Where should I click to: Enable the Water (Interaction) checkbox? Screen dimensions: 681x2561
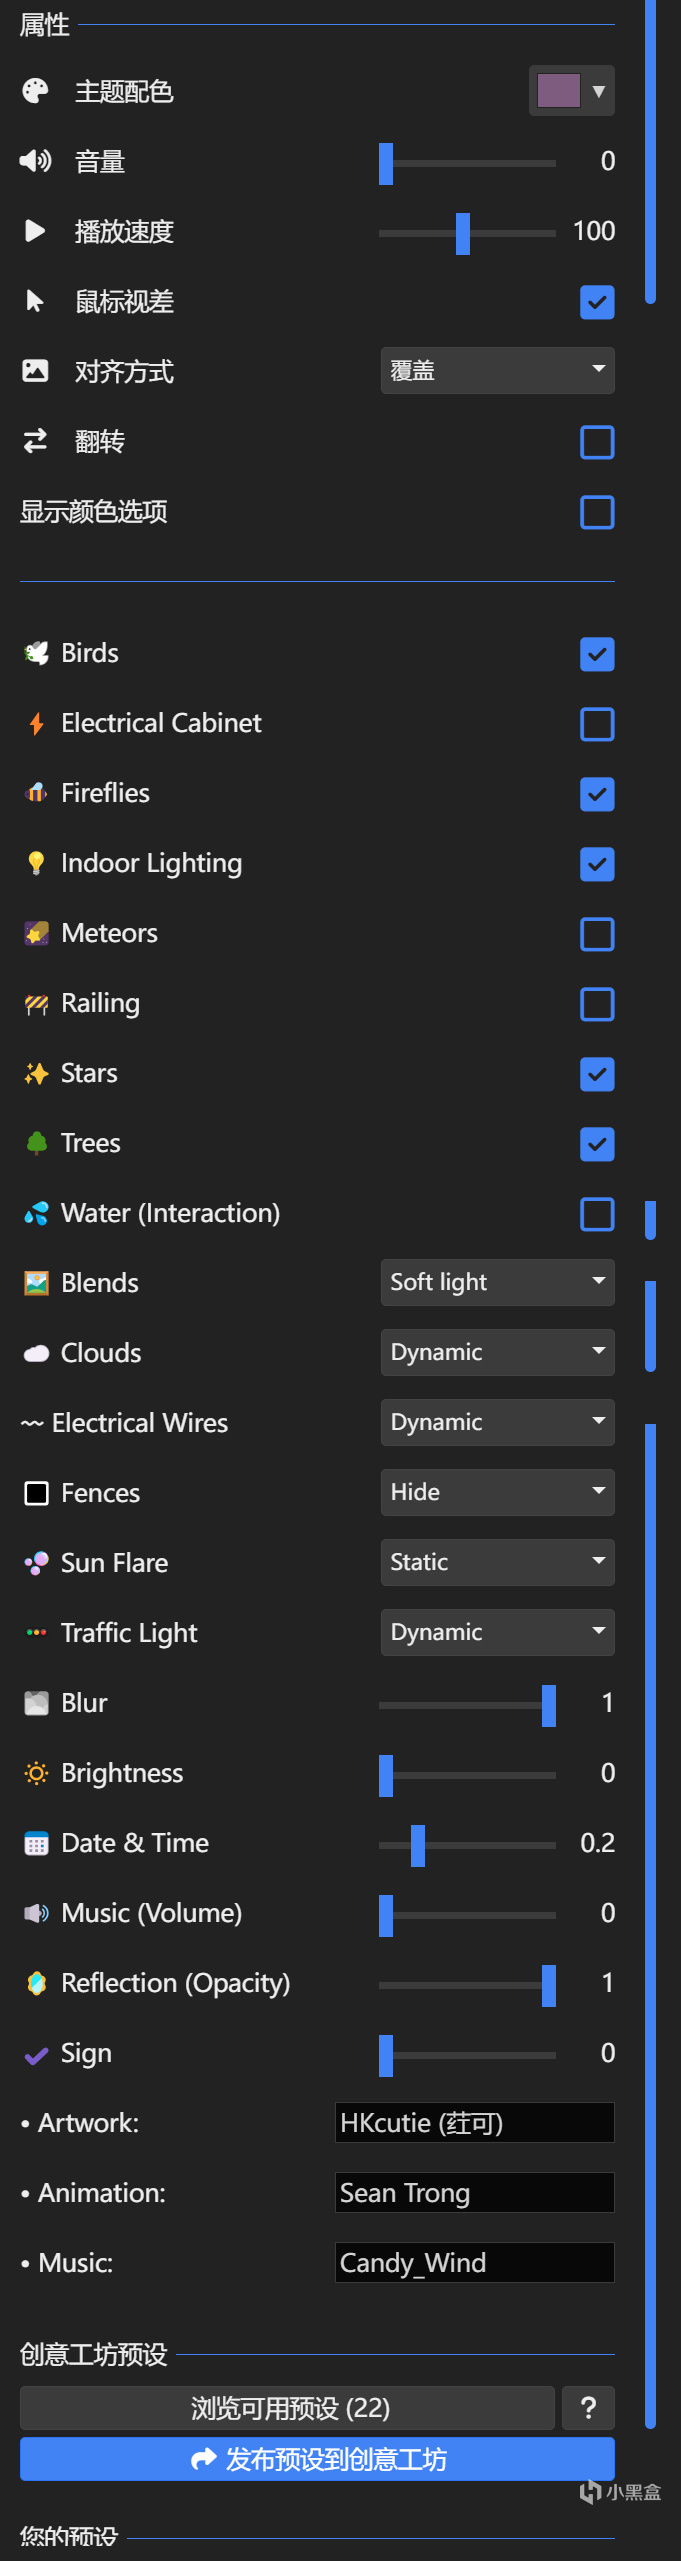[x=597, y=1214]
